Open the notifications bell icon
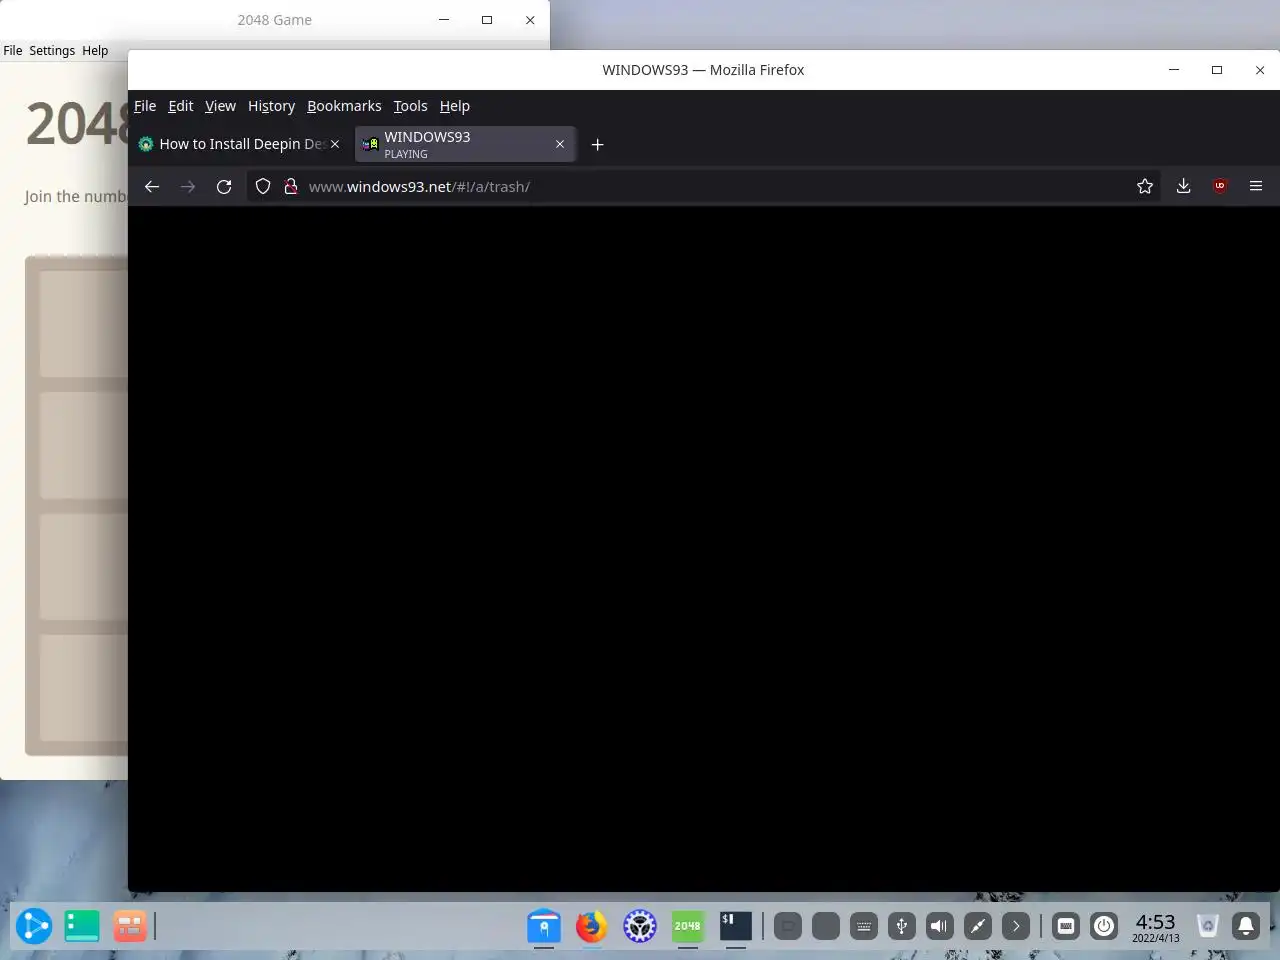The width and height of the screenshot is (1280, 960). (x=1246, y=926)
